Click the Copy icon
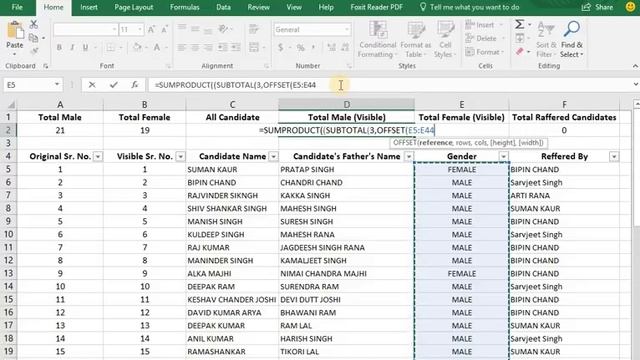The height and width of the screenshot is (360, 640). (34, 38)
